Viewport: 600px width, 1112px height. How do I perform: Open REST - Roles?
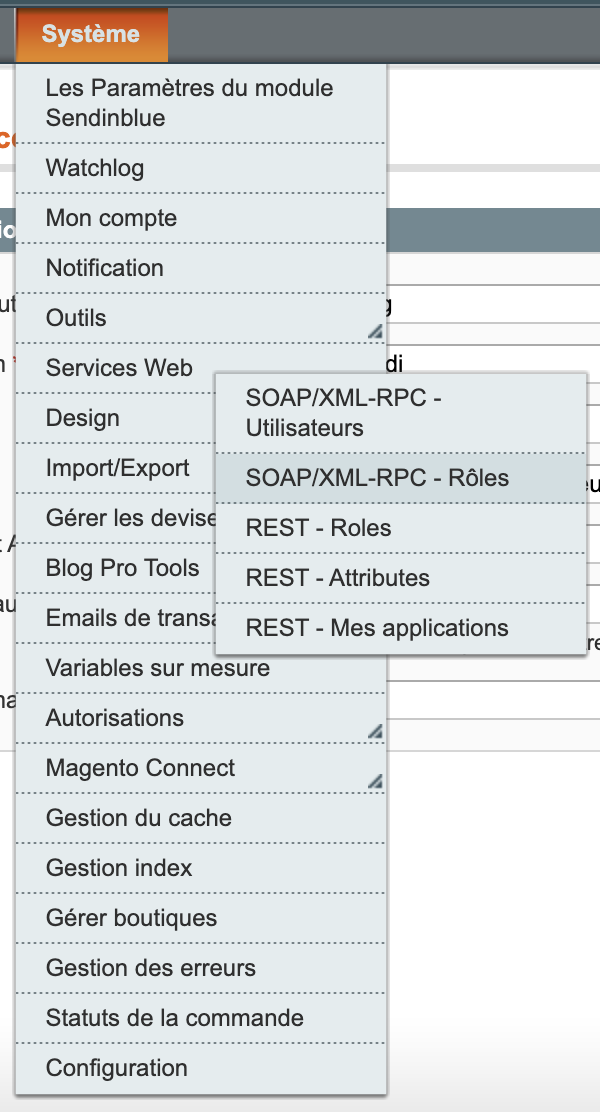(315, 528)
